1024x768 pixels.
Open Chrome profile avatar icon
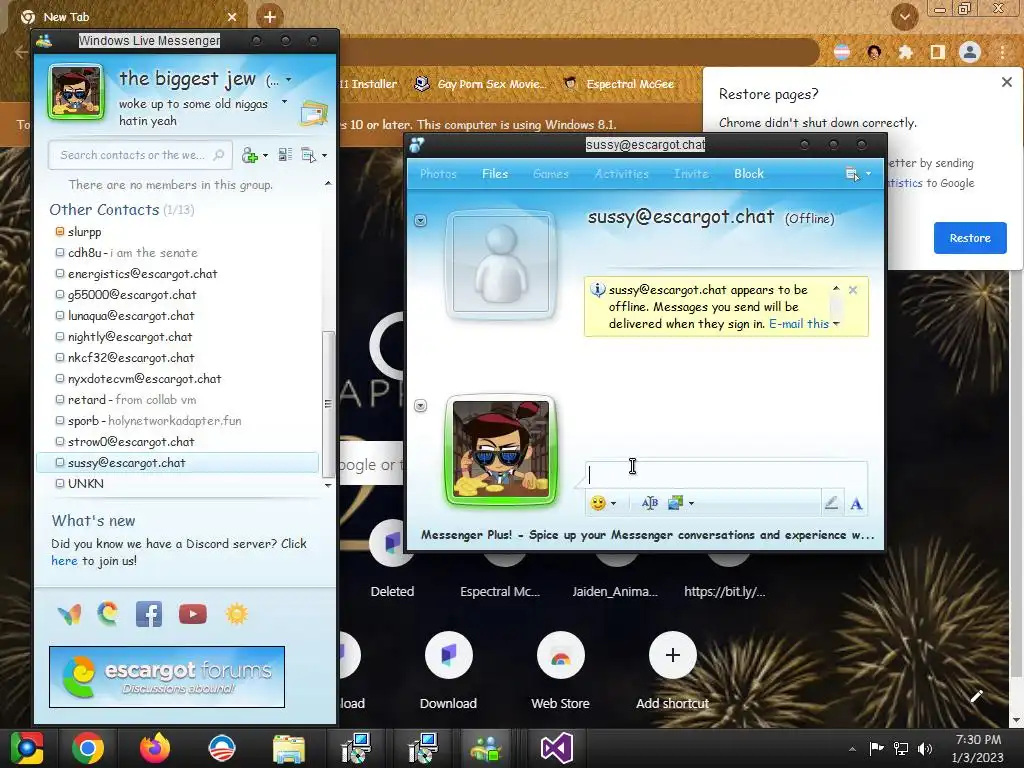pos(970,52)
